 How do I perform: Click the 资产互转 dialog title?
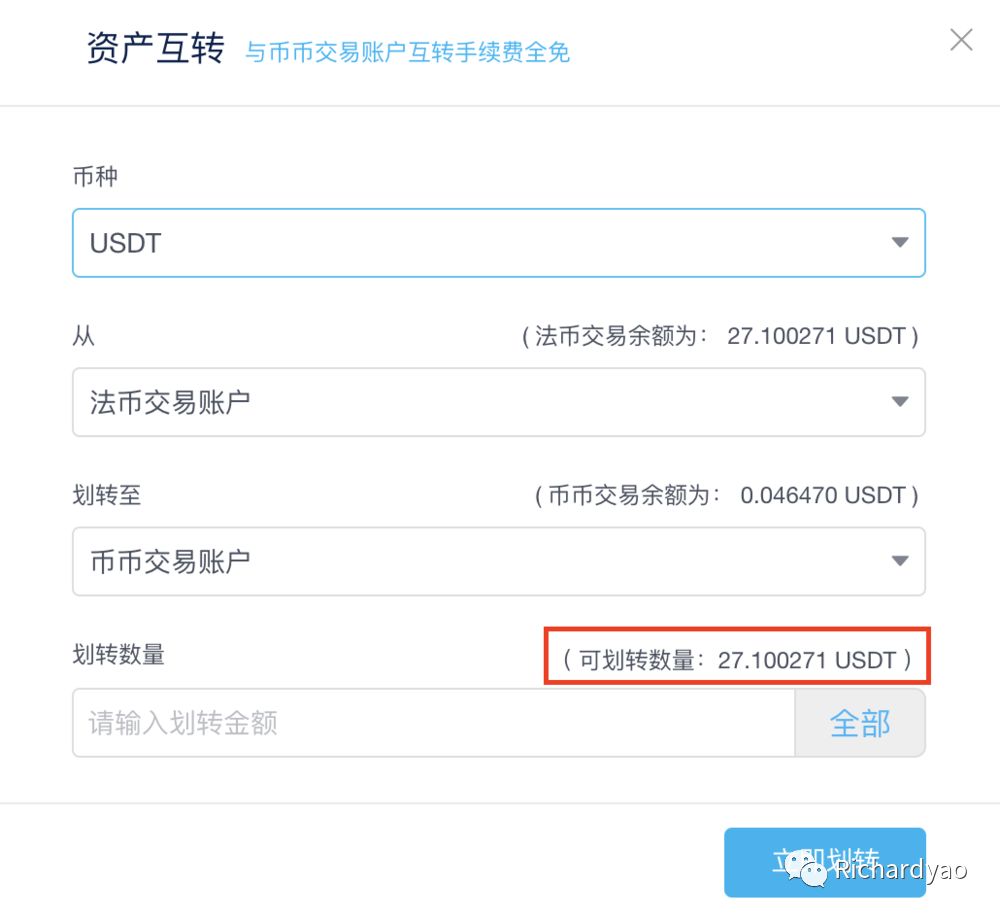(155, 47)
